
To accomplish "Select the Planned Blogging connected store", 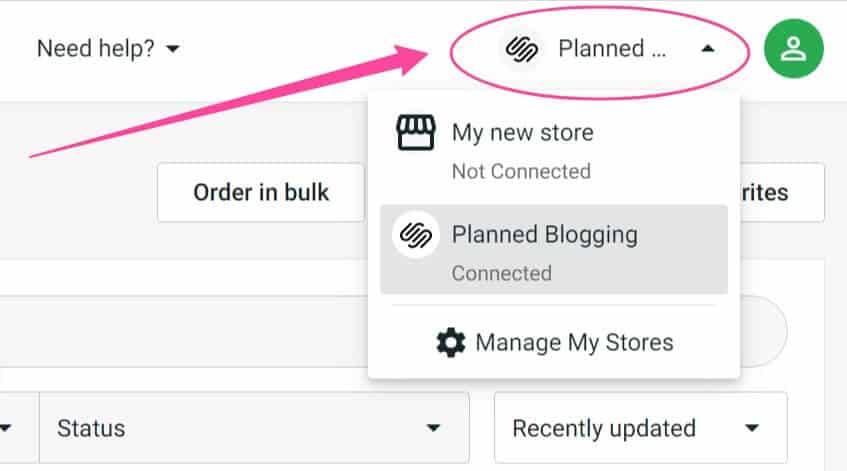I will pos(554,250).
